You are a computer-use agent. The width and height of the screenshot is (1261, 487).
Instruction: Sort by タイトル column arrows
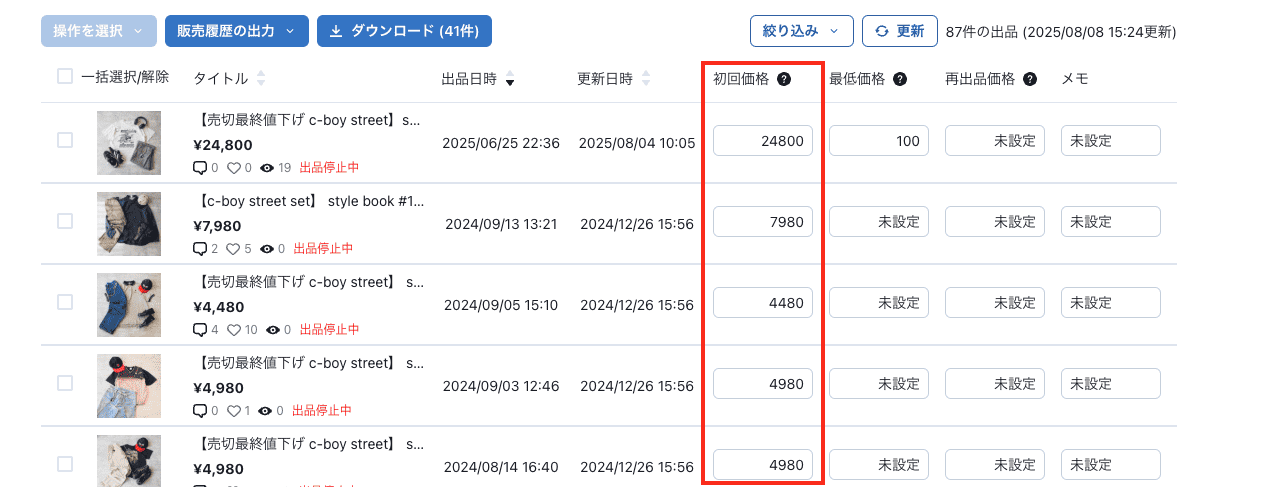pos(261,79)
